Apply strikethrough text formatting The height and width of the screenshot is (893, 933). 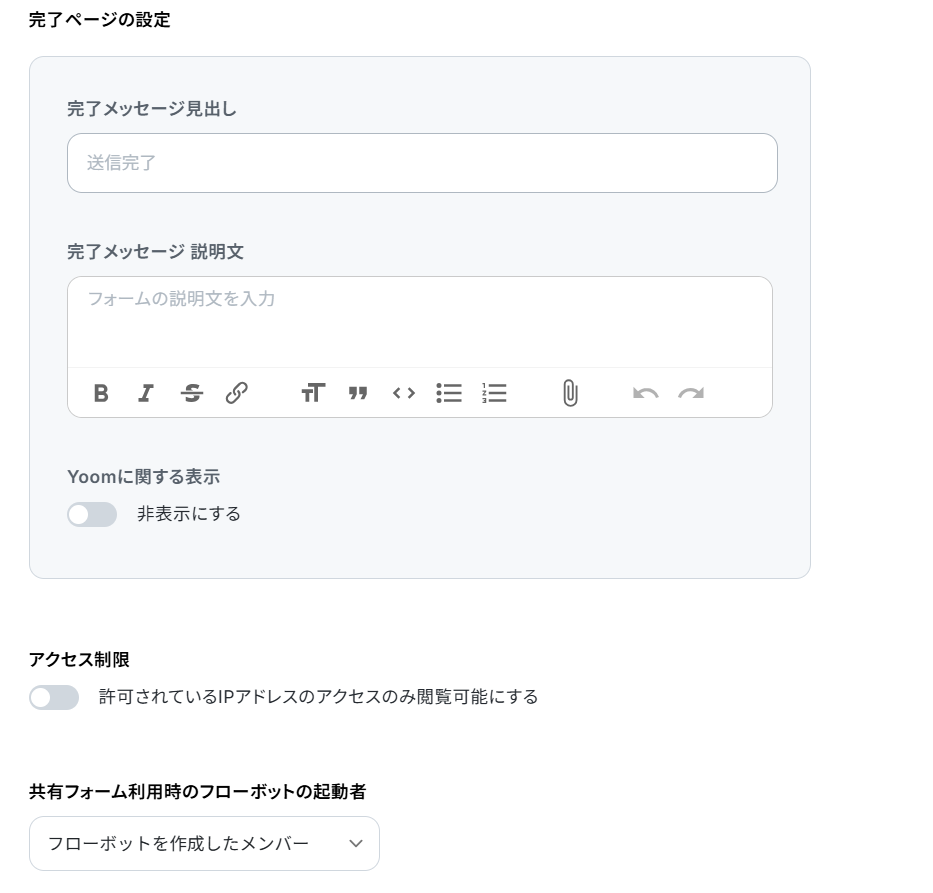click(192, 393)
